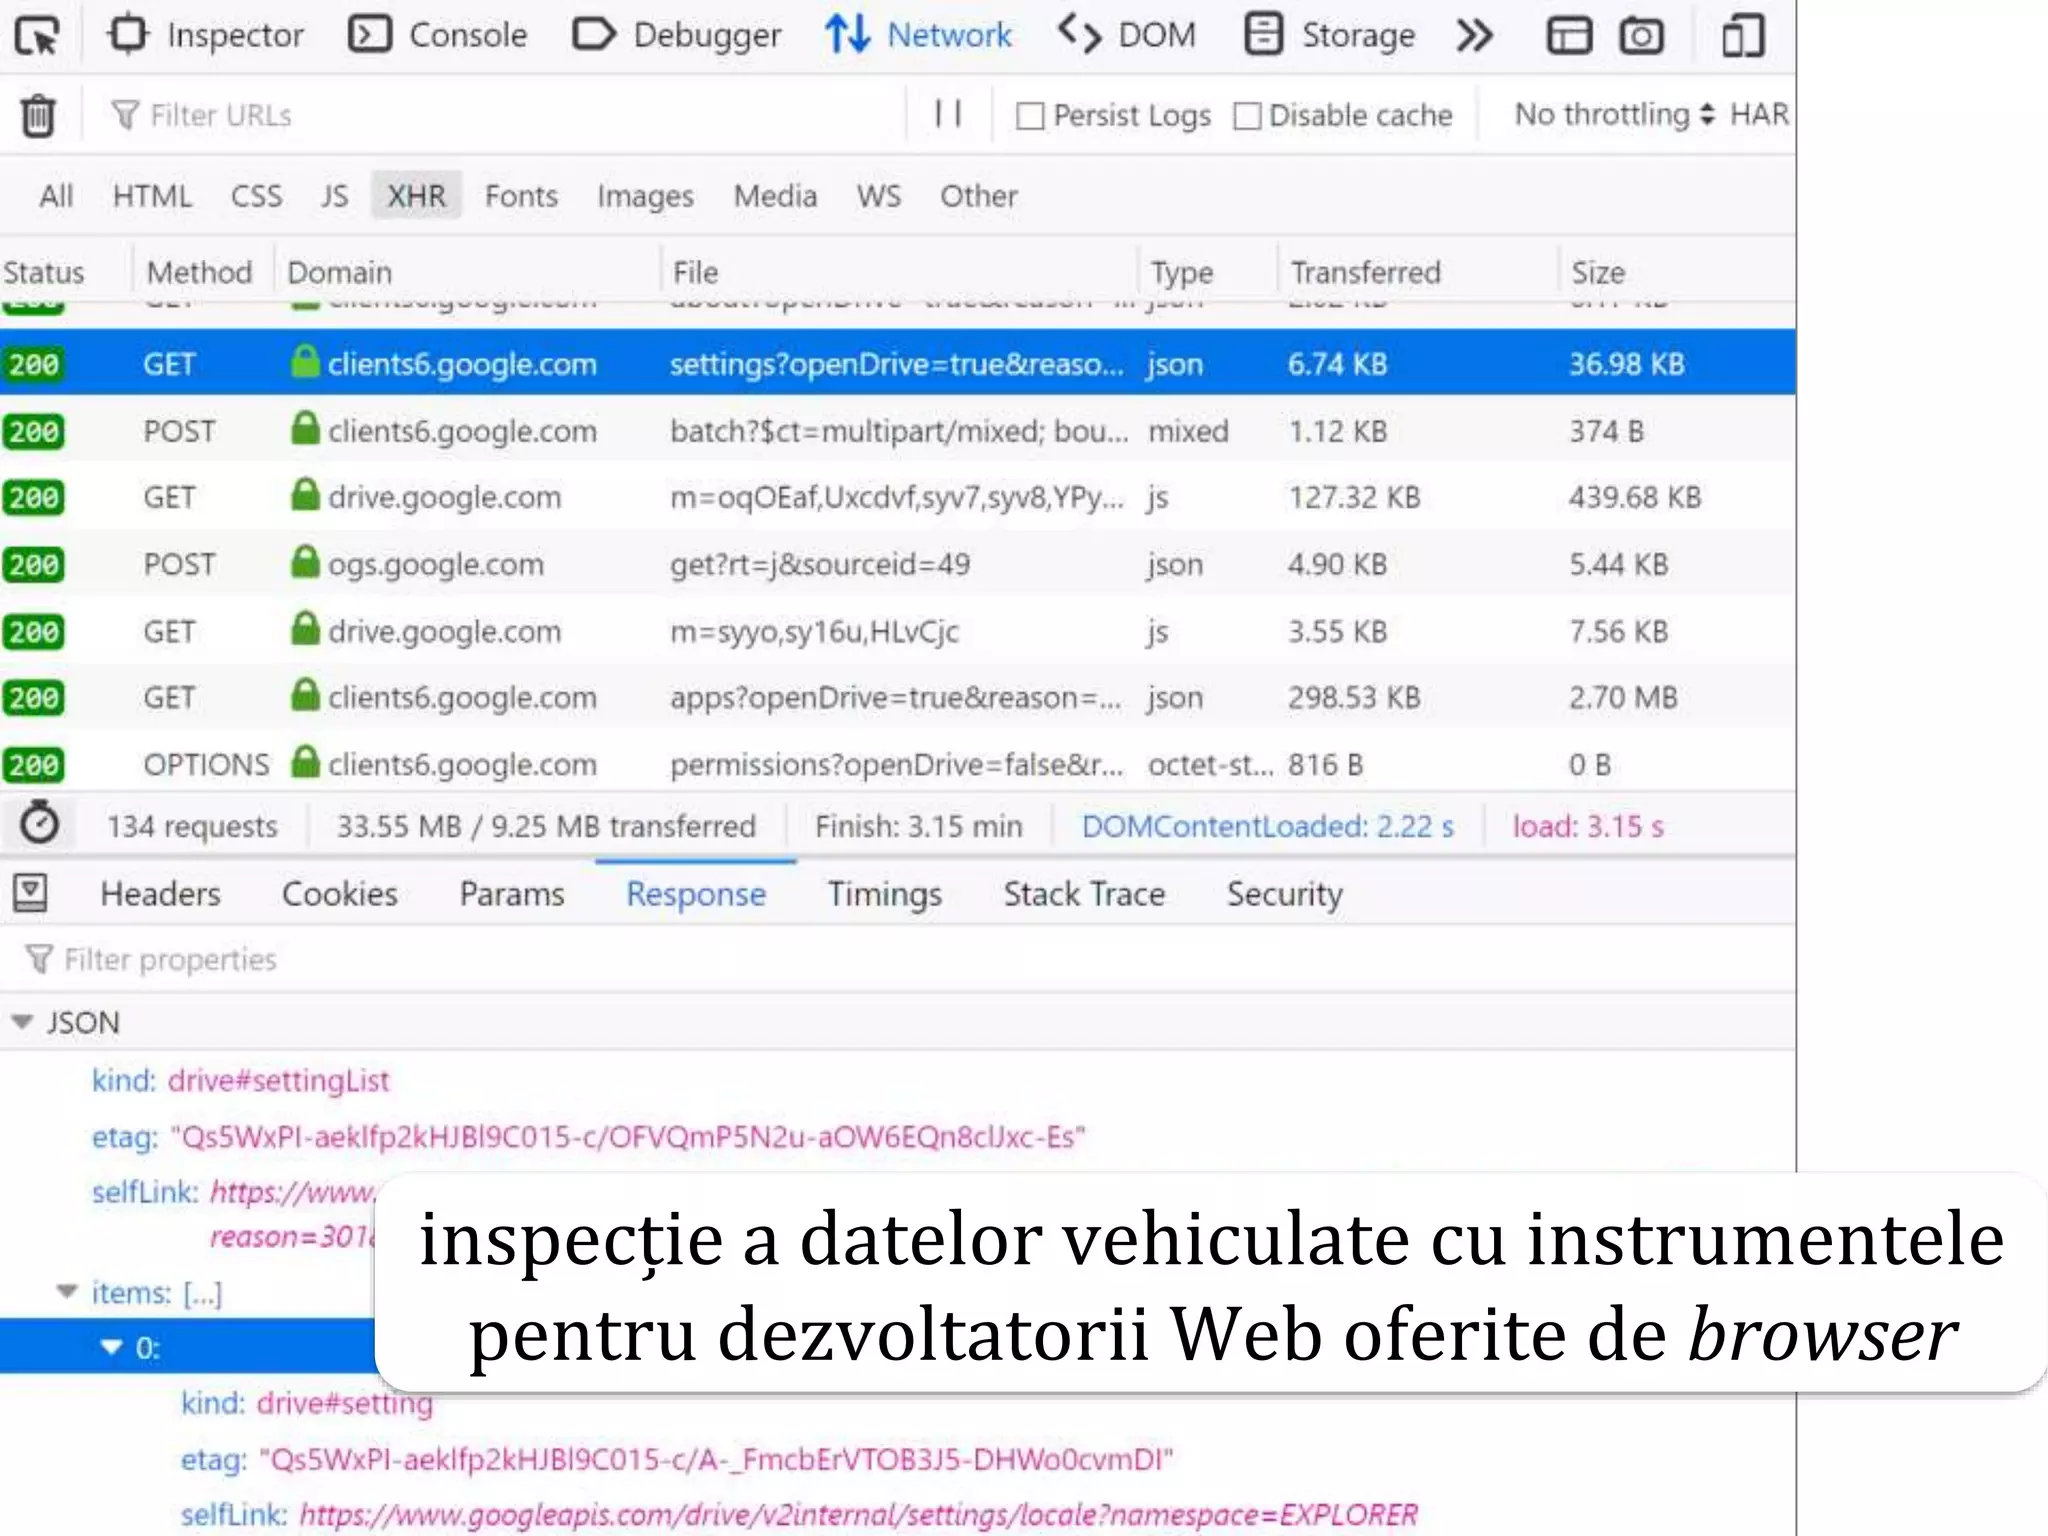The height and width of the screenshot is (1536, 2048).
Task: Toggle responsive design mode icon
Action: [1743, 36]
